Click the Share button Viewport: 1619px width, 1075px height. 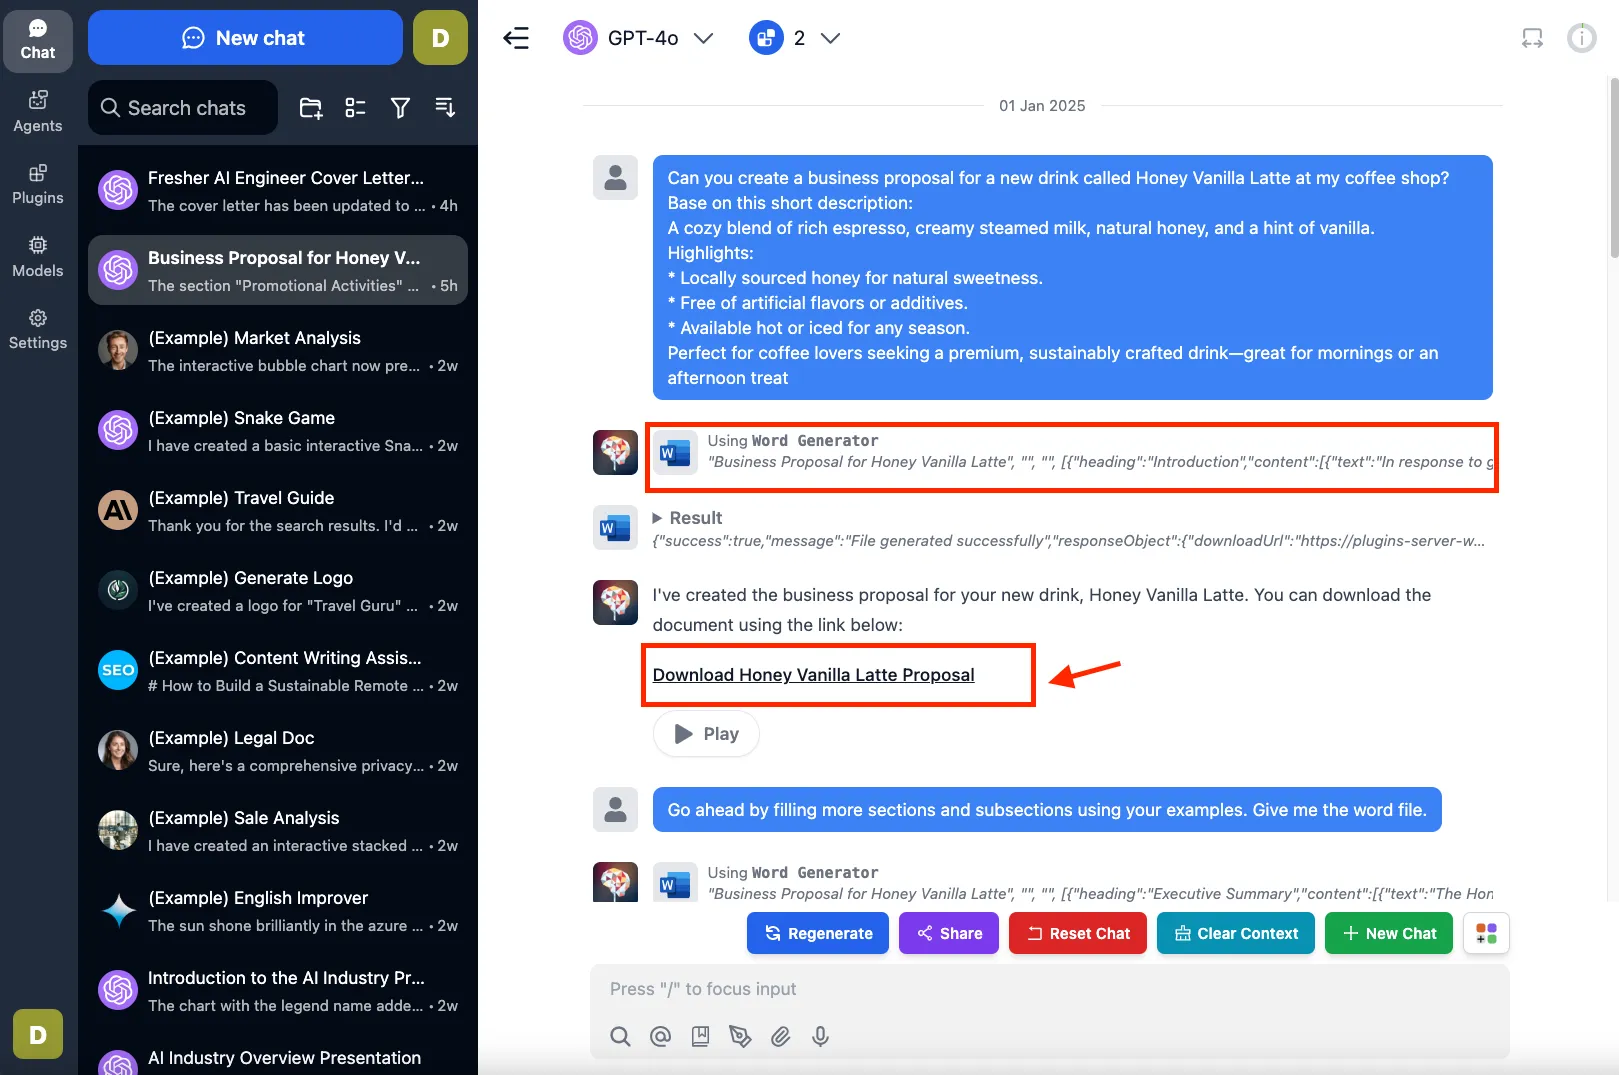[x=949, y=933]
